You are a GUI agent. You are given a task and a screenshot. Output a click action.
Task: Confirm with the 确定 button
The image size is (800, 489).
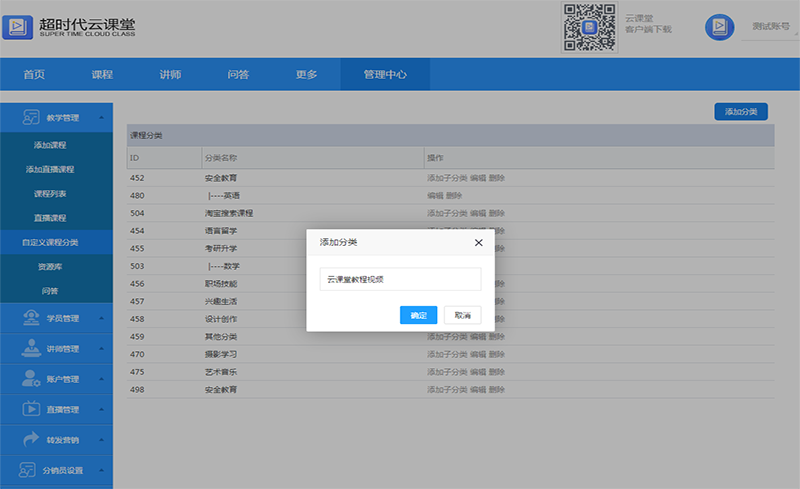point(418,315)
